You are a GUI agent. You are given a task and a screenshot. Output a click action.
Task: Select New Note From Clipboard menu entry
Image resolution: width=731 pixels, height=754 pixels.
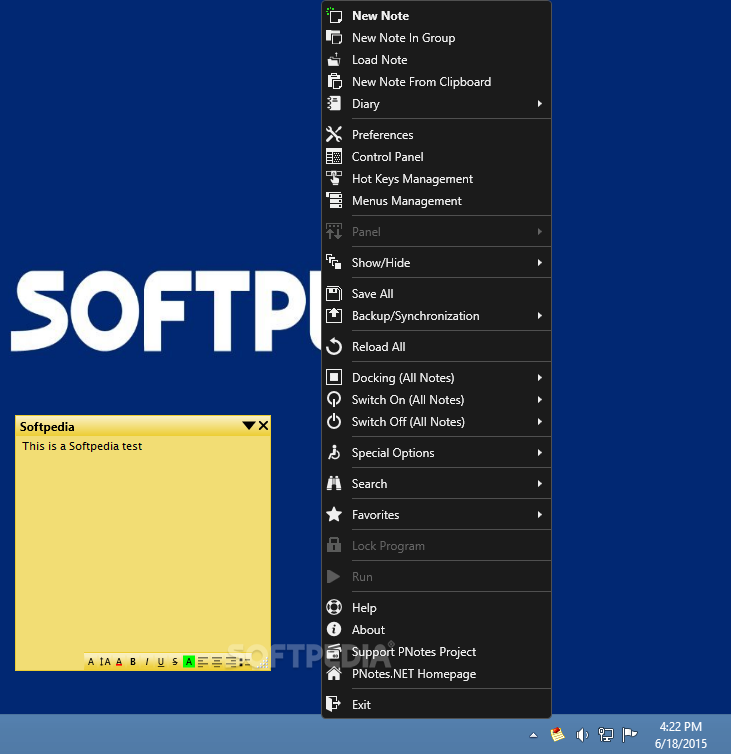click(436, 82)
